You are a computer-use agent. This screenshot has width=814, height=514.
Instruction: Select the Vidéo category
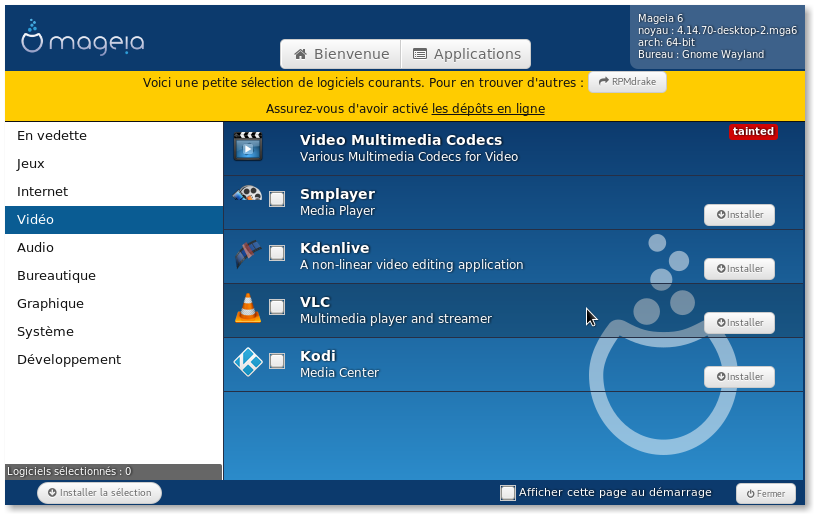point(114,220)
